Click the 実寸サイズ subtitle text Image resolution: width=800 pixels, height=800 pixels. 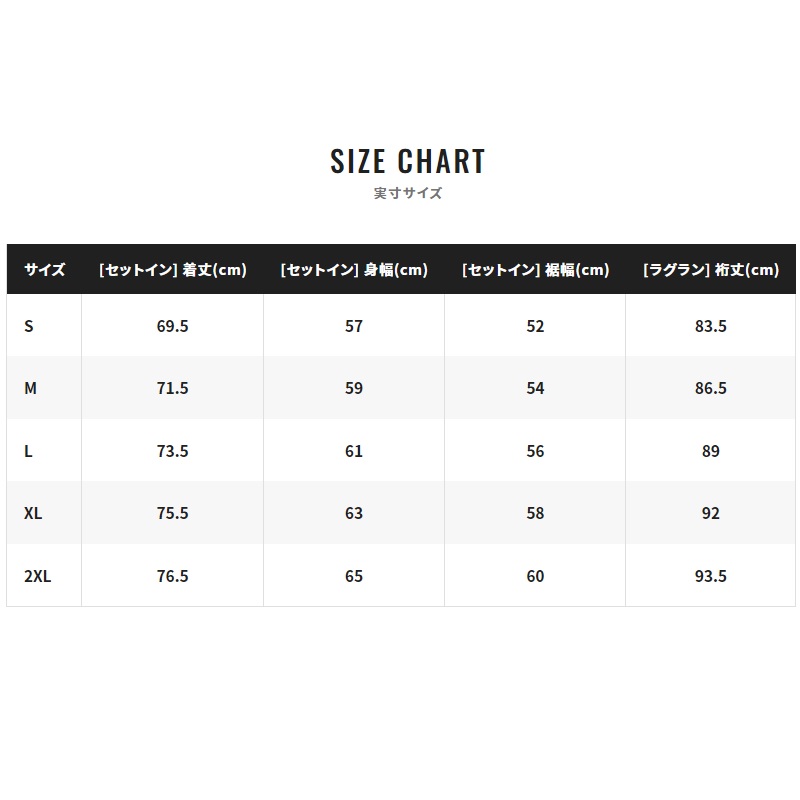click(407, 193)
